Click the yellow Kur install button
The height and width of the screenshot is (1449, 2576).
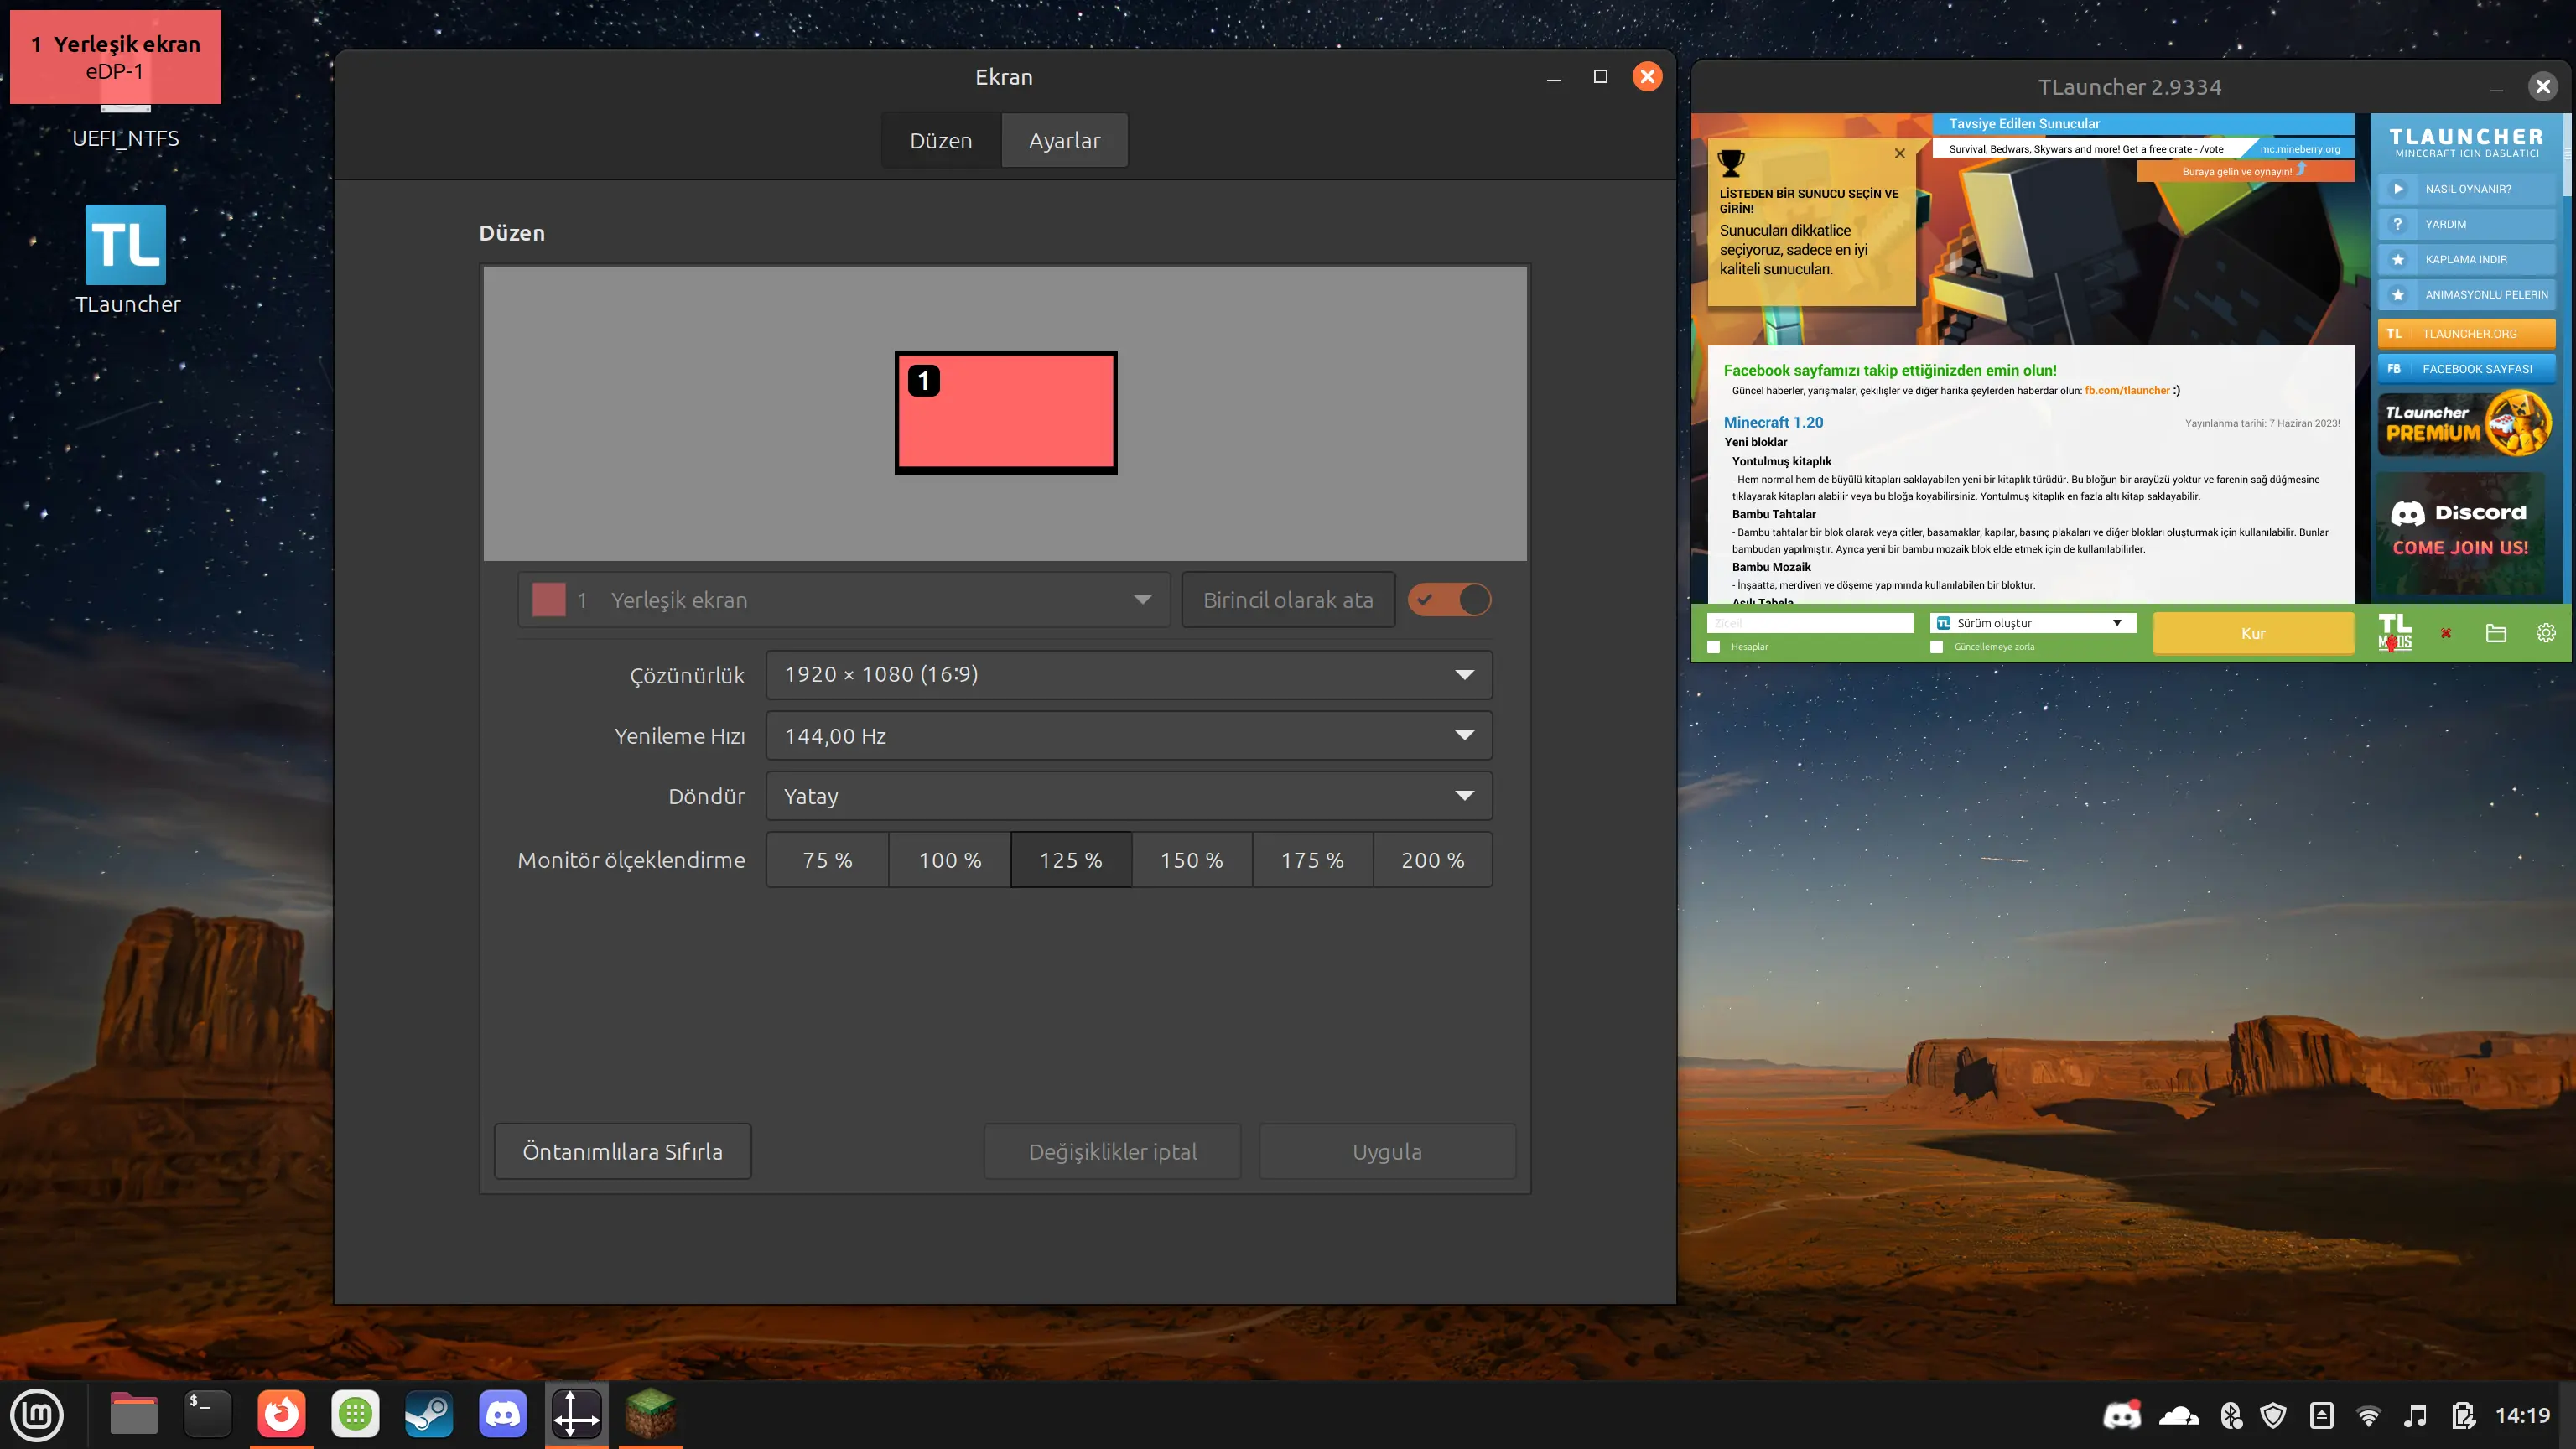2253,634
